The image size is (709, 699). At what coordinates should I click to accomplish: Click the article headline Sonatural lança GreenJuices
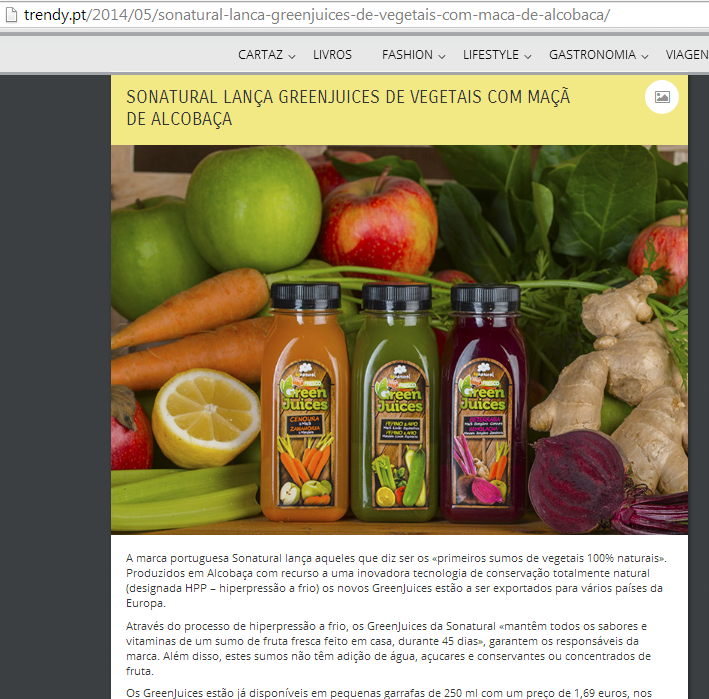348,108
